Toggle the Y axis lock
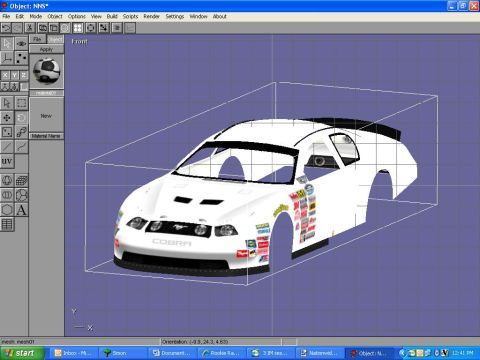 tap(14, 75)
